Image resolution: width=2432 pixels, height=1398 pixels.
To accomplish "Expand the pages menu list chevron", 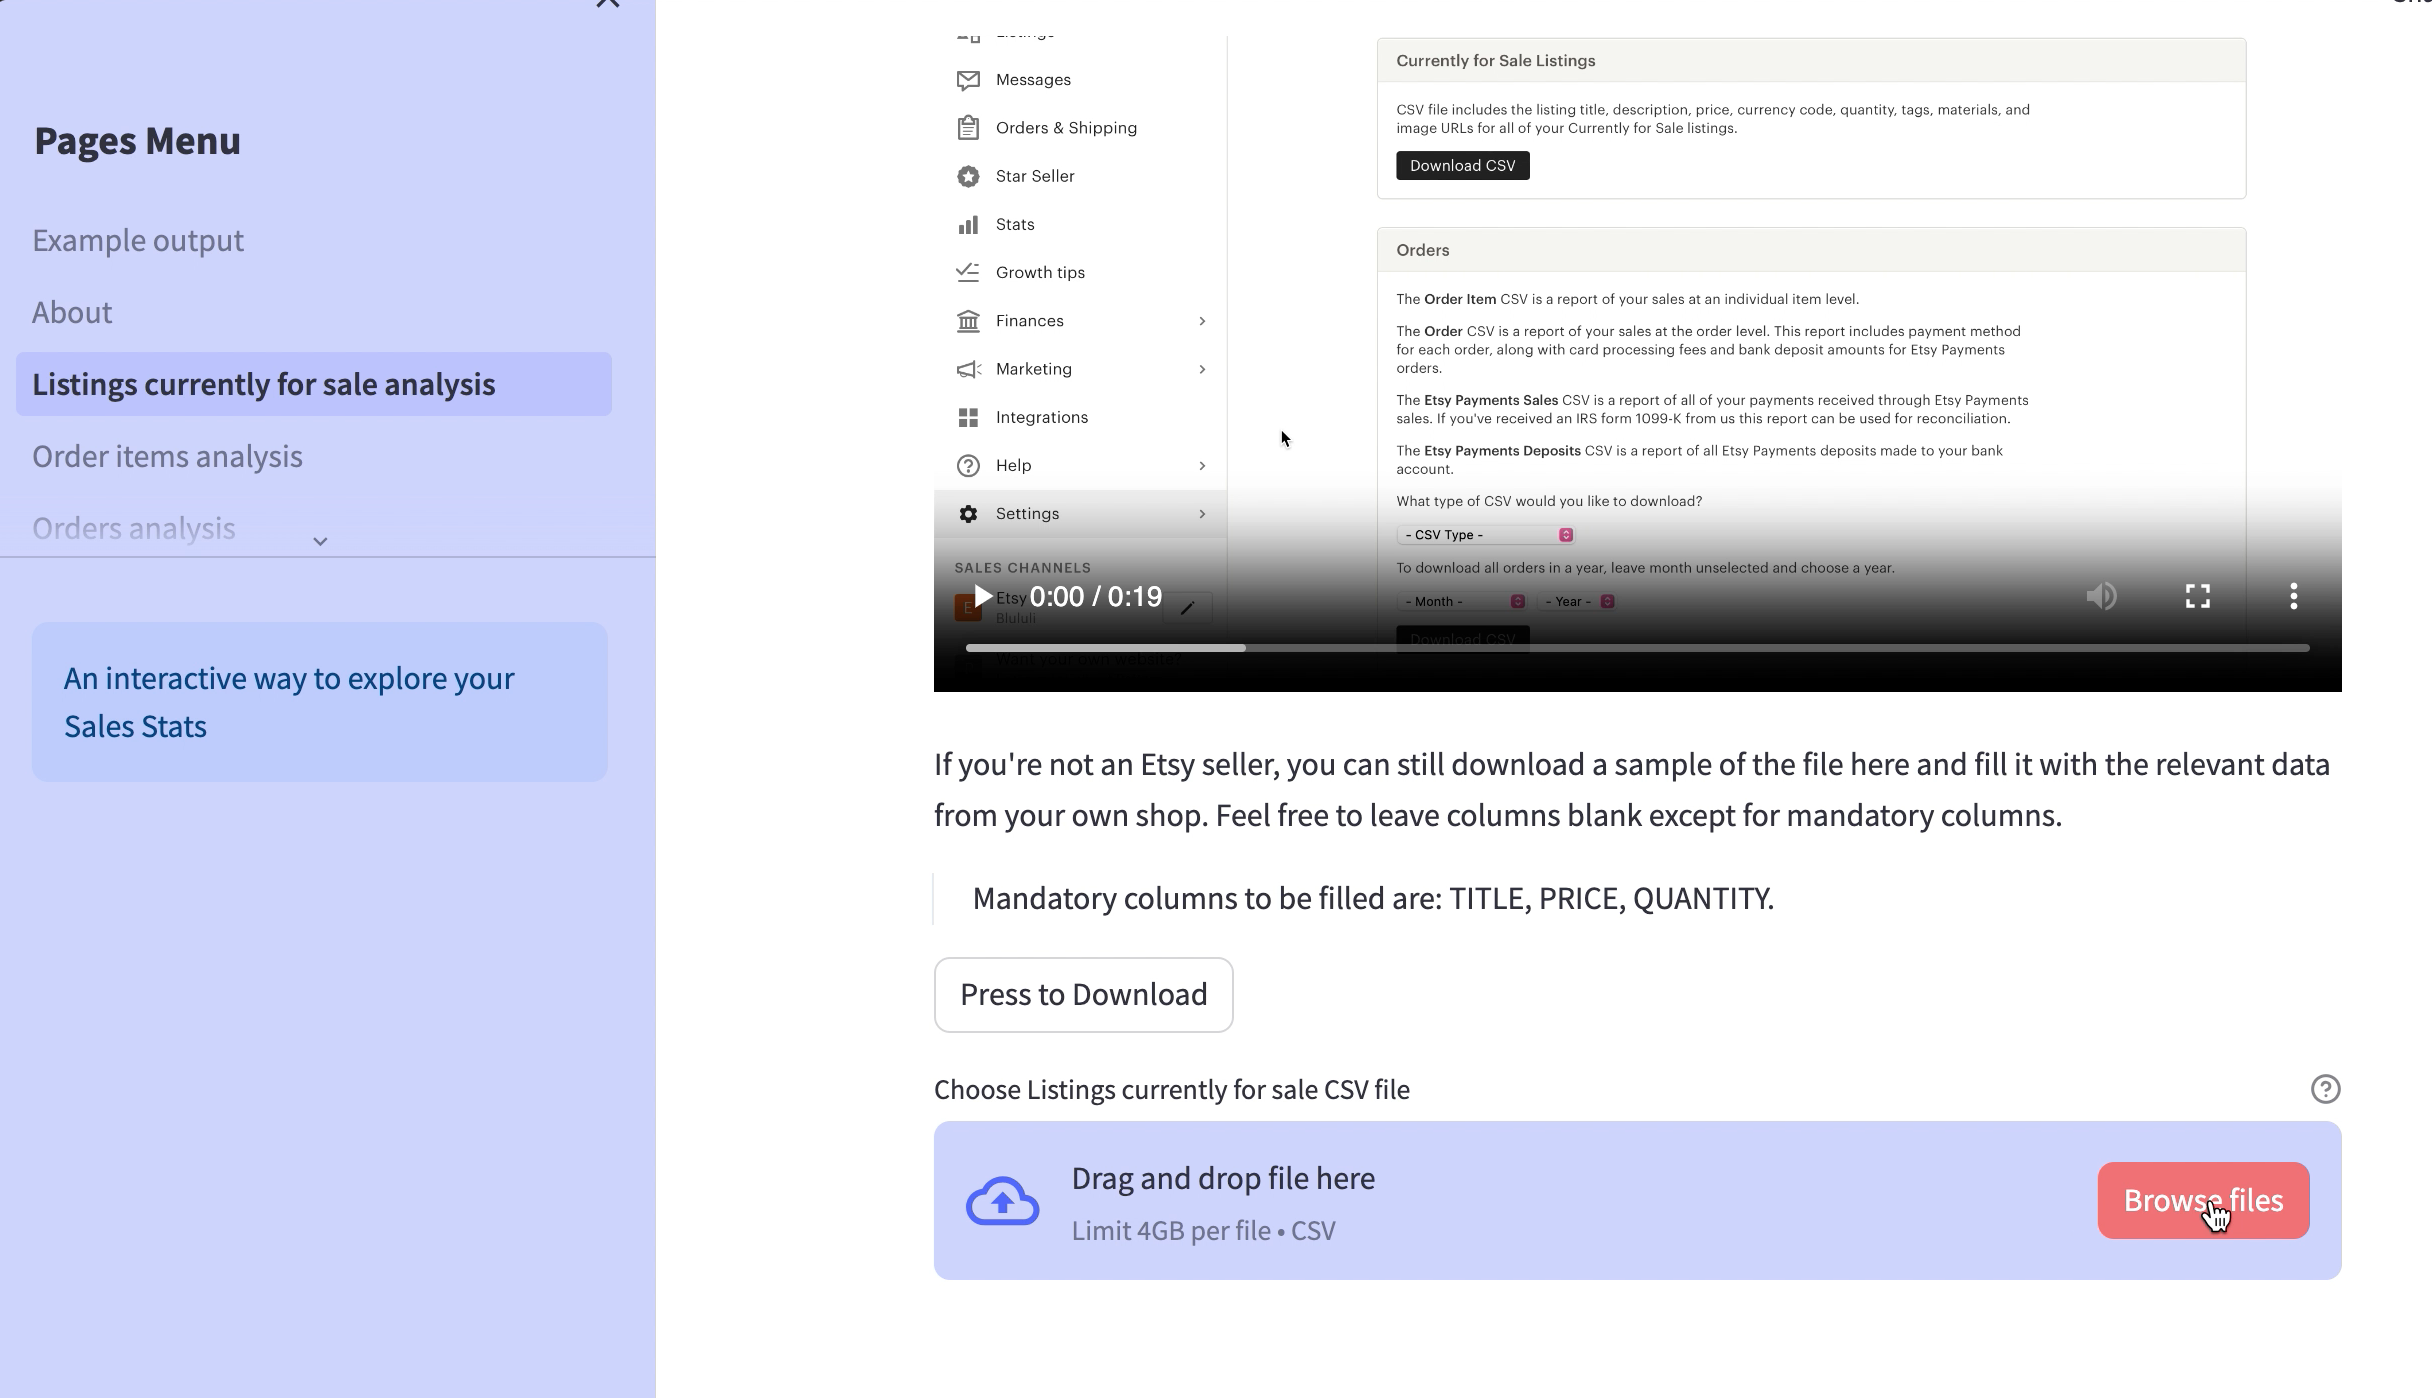I will click(320, 541).
